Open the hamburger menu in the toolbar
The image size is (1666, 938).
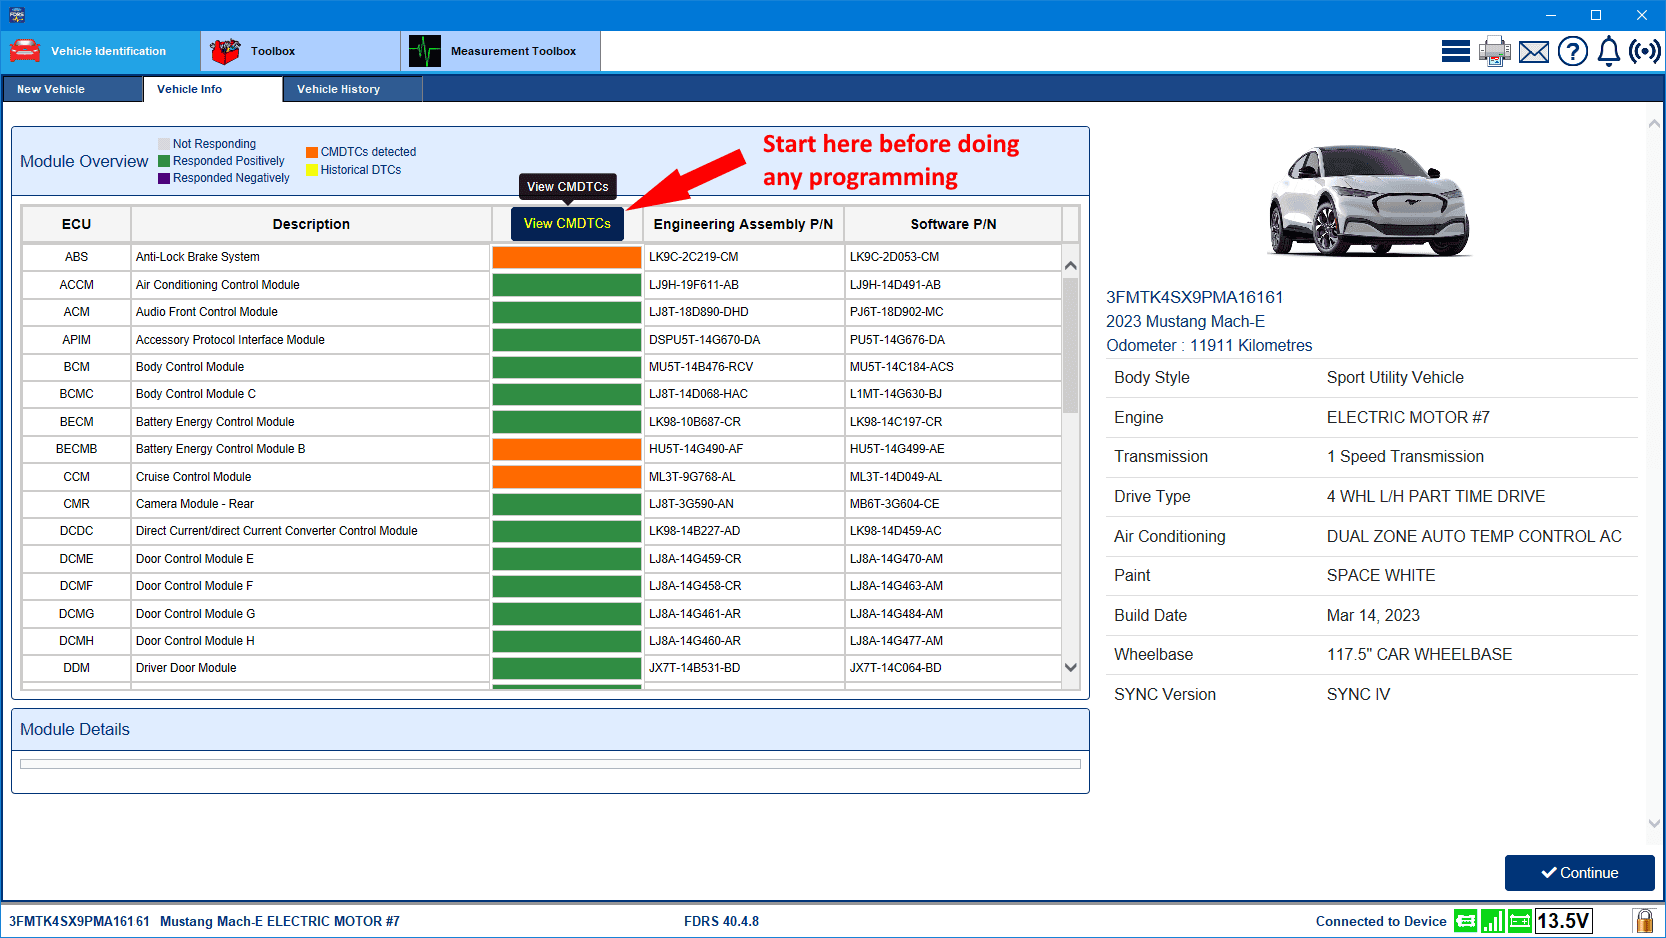click(x=1456, y=50)
